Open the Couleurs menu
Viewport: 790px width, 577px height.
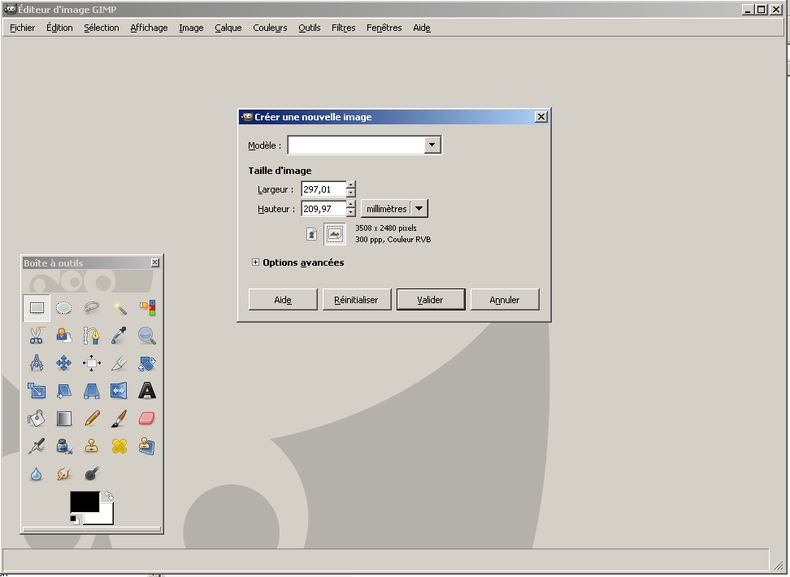[270, 28]
